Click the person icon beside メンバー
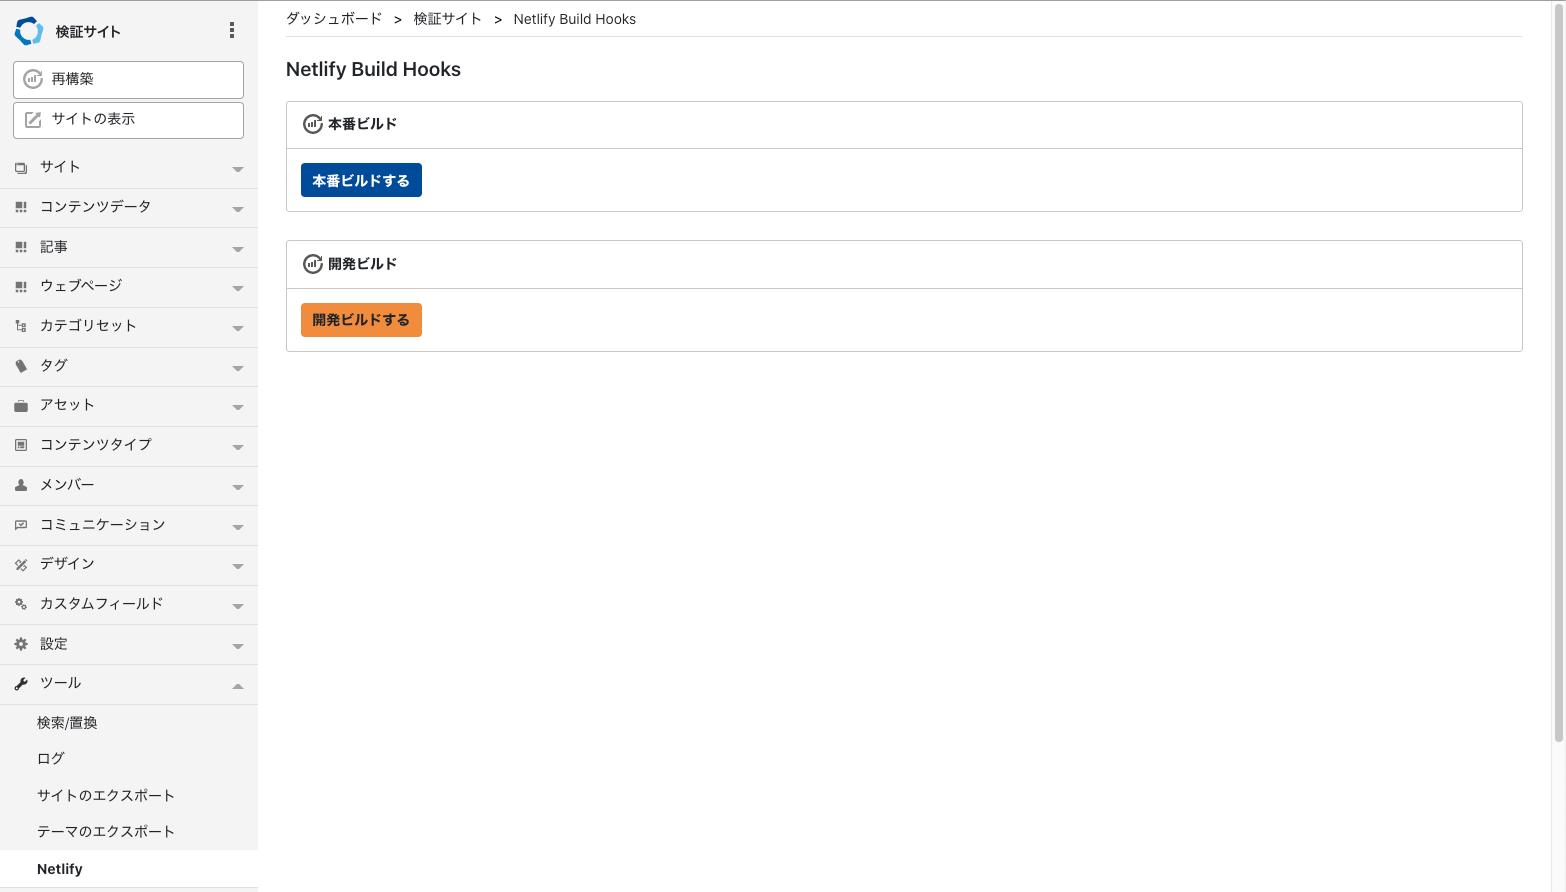The height and width of the screenshot is (892, 1566). (21, 485)
